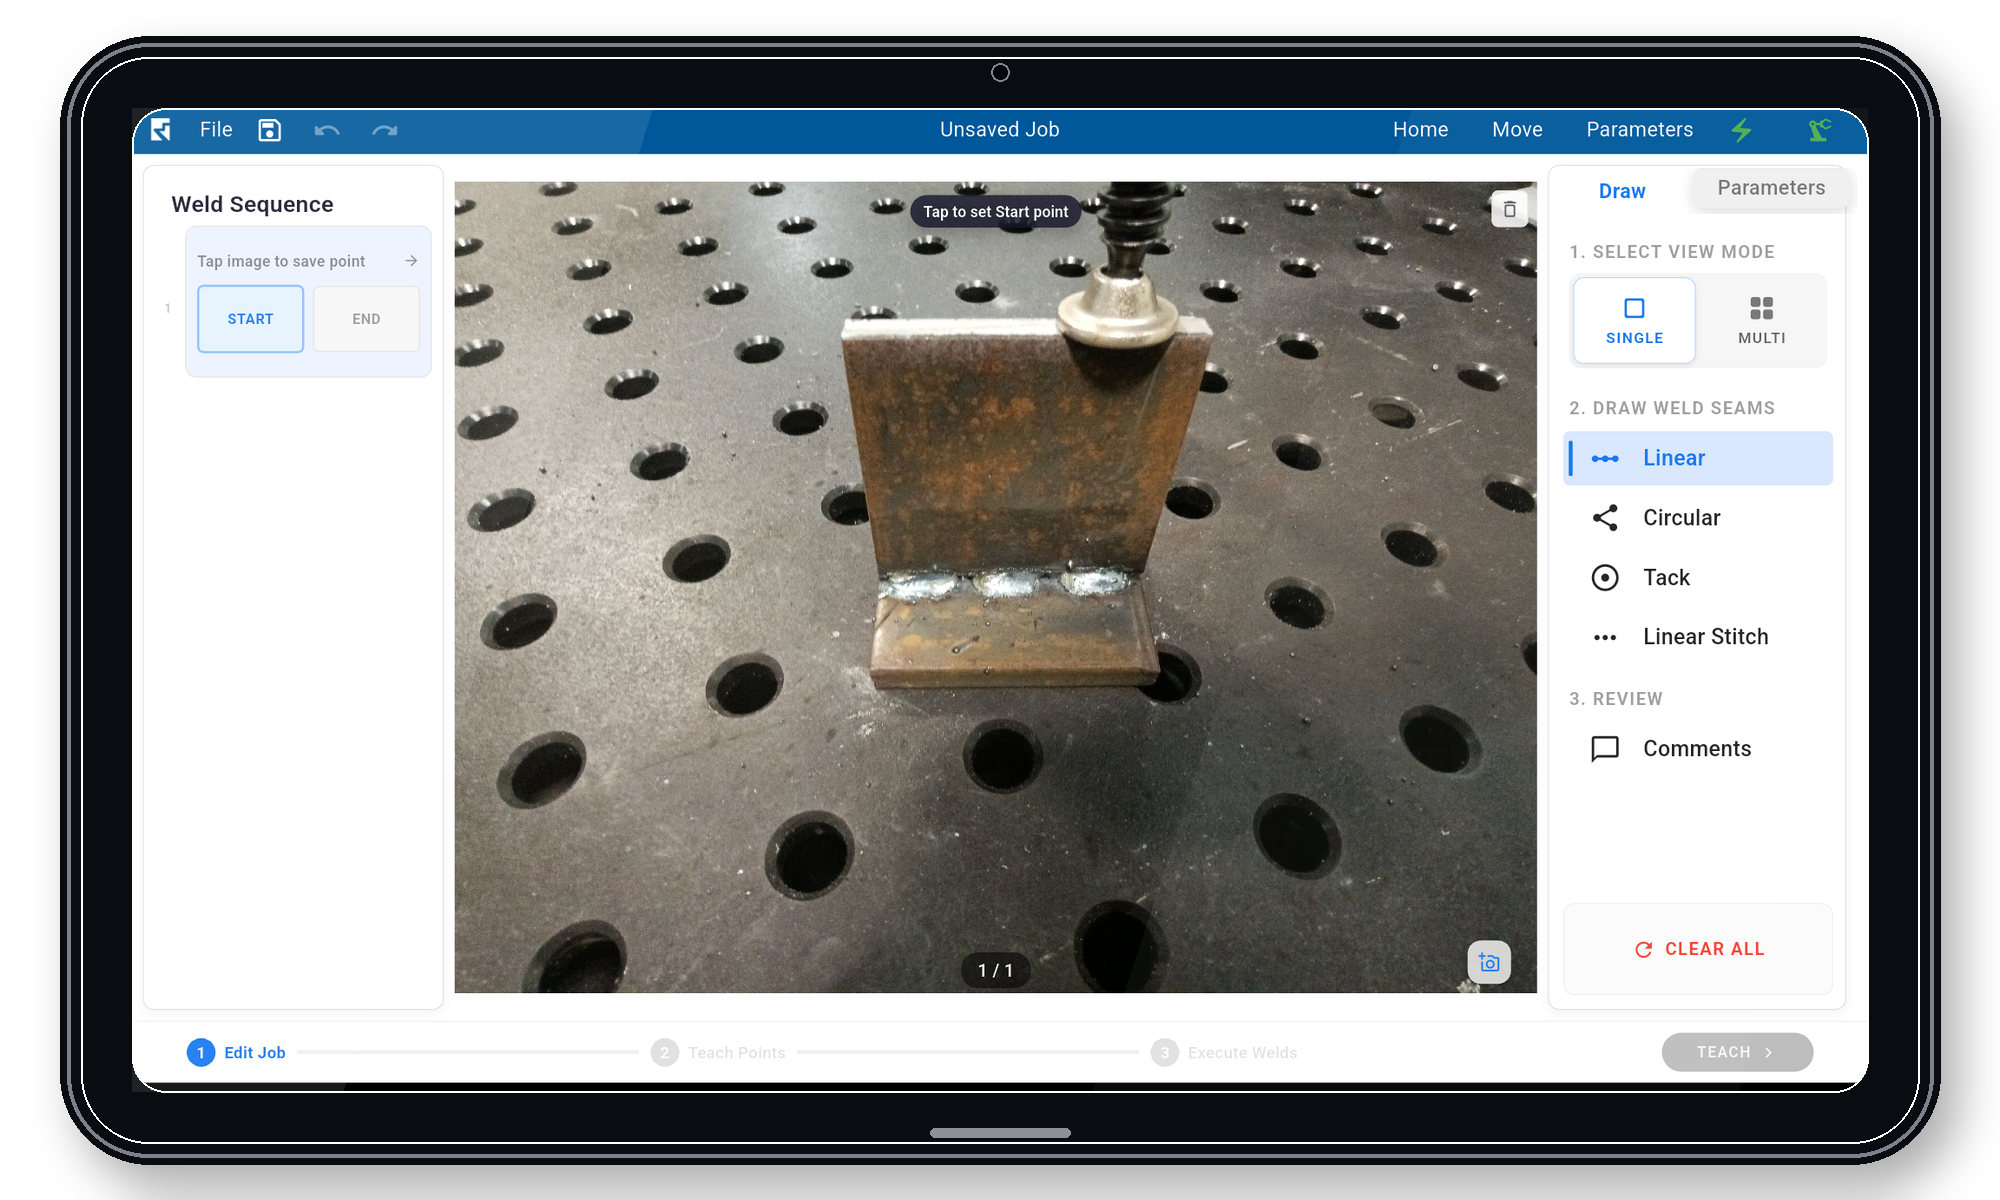Select step 1 Edit Job
This screenshot has width=2000, height=1200.
click(237, 1052)
